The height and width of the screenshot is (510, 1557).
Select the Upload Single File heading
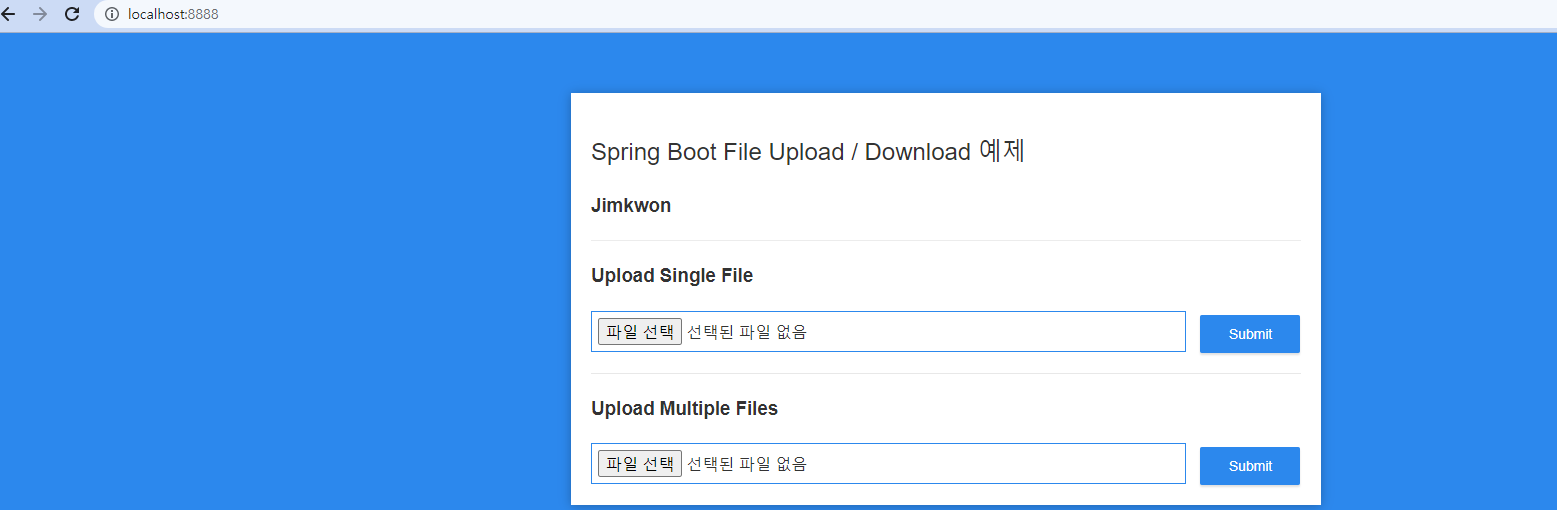point(672,276)
